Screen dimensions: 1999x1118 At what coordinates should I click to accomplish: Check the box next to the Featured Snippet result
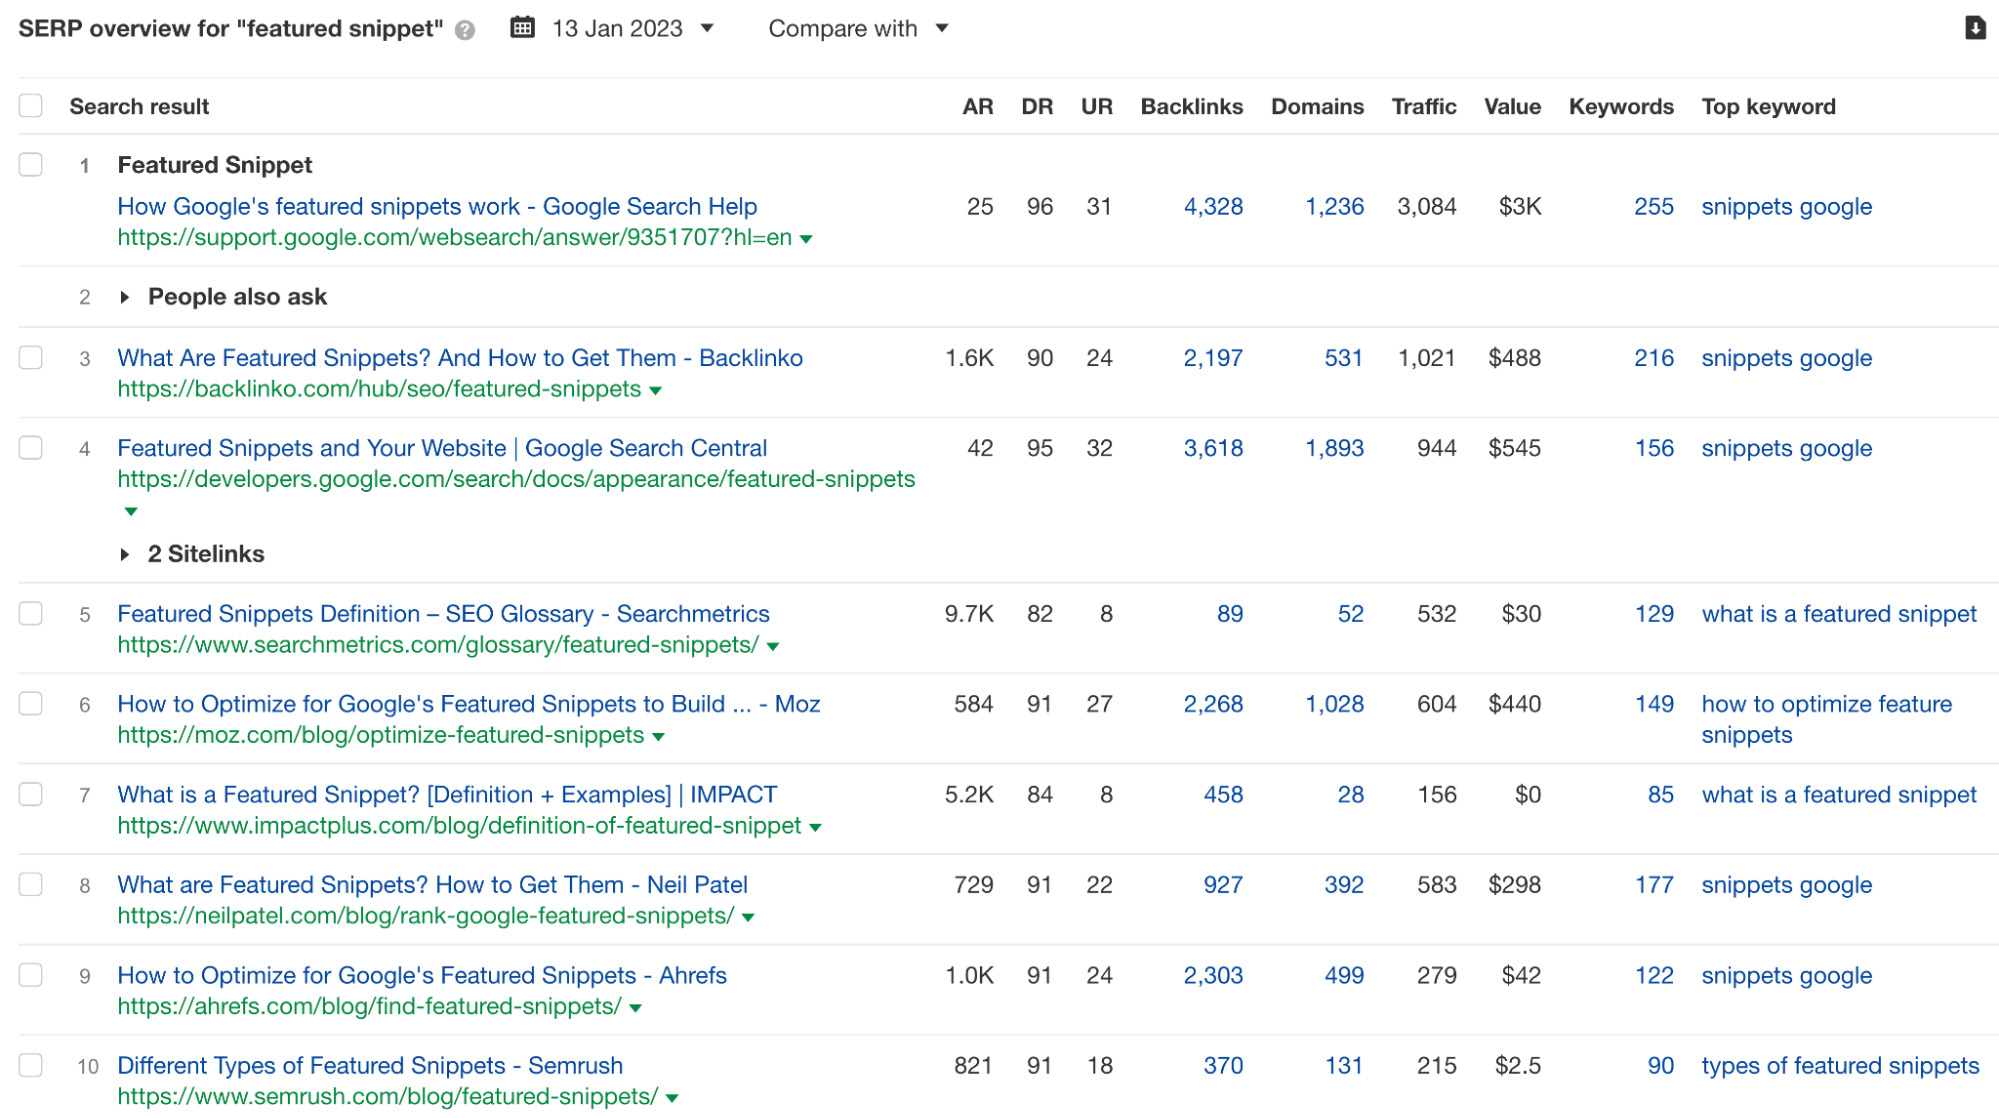pos(31,163)
